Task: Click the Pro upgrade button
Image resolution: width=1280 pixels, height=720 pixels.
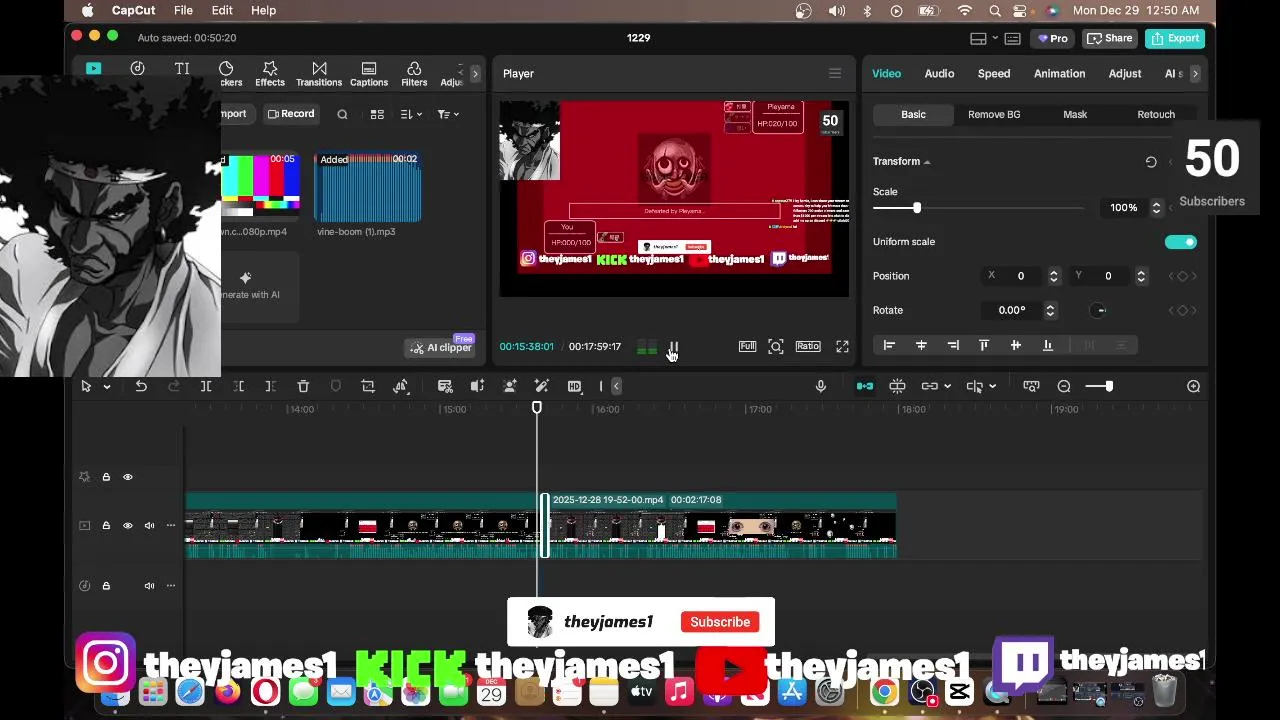Action: coord(1053,38)
